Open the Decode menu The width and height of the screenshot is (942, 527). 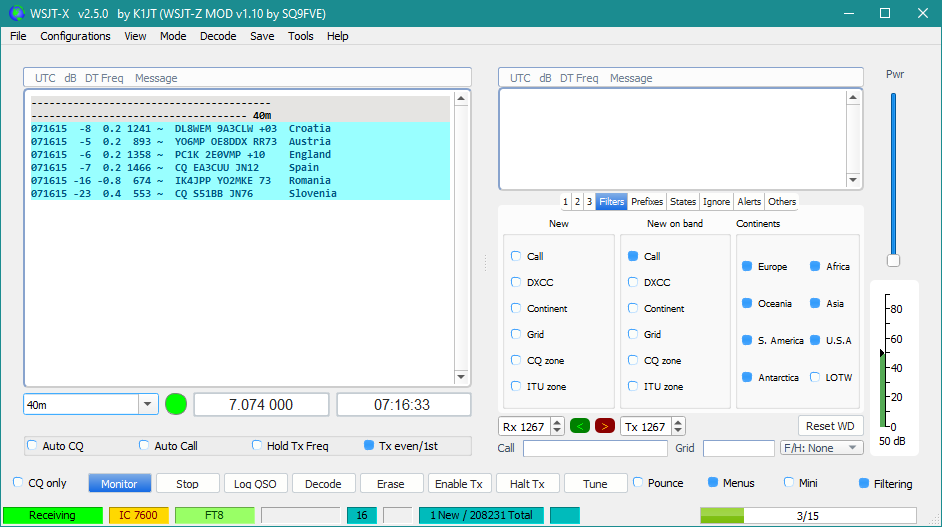218,36
